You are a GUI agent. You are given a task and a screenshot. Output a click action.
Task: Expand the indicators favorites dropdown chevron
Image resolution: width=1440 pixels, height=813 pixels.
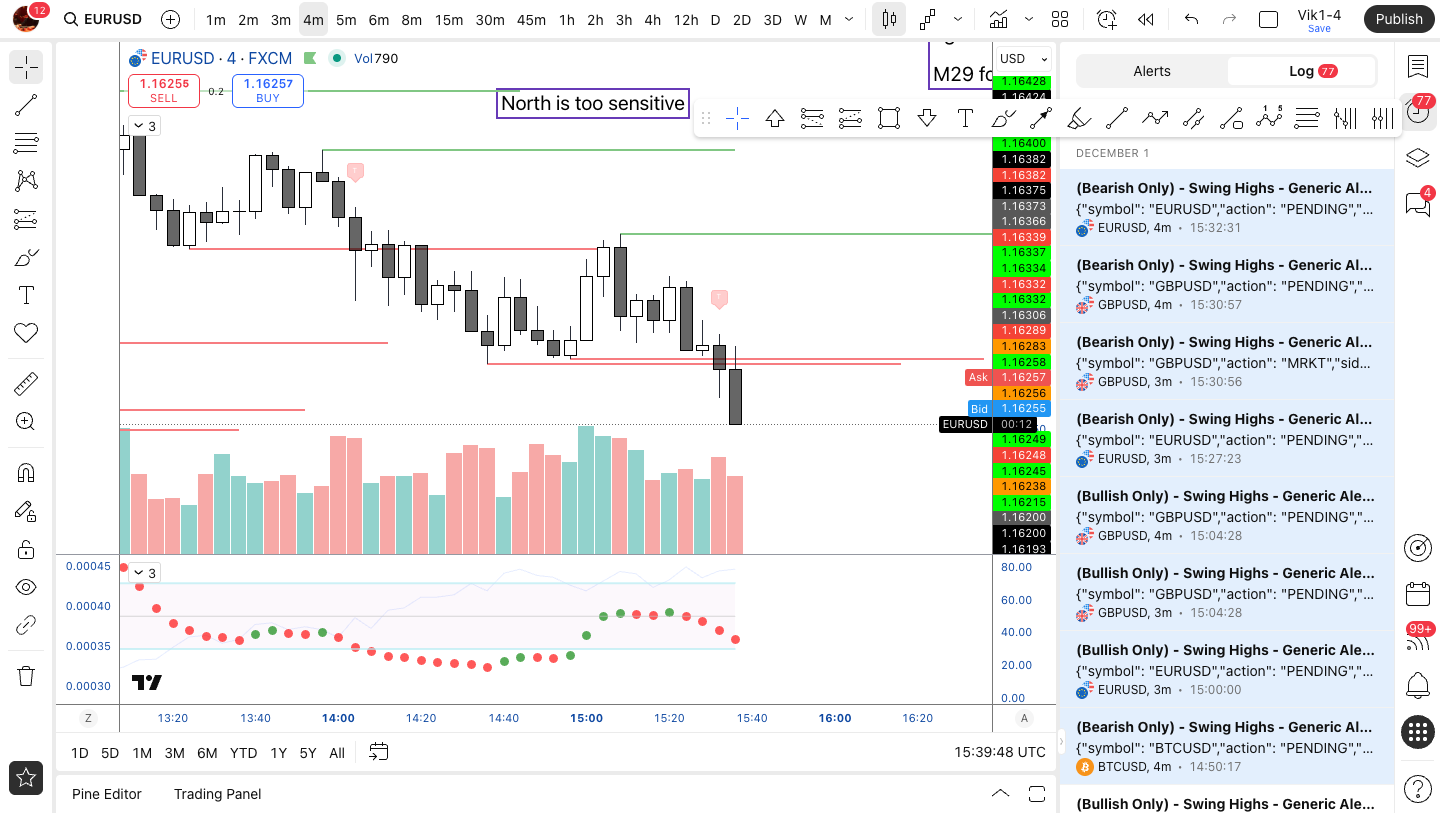1030,19
